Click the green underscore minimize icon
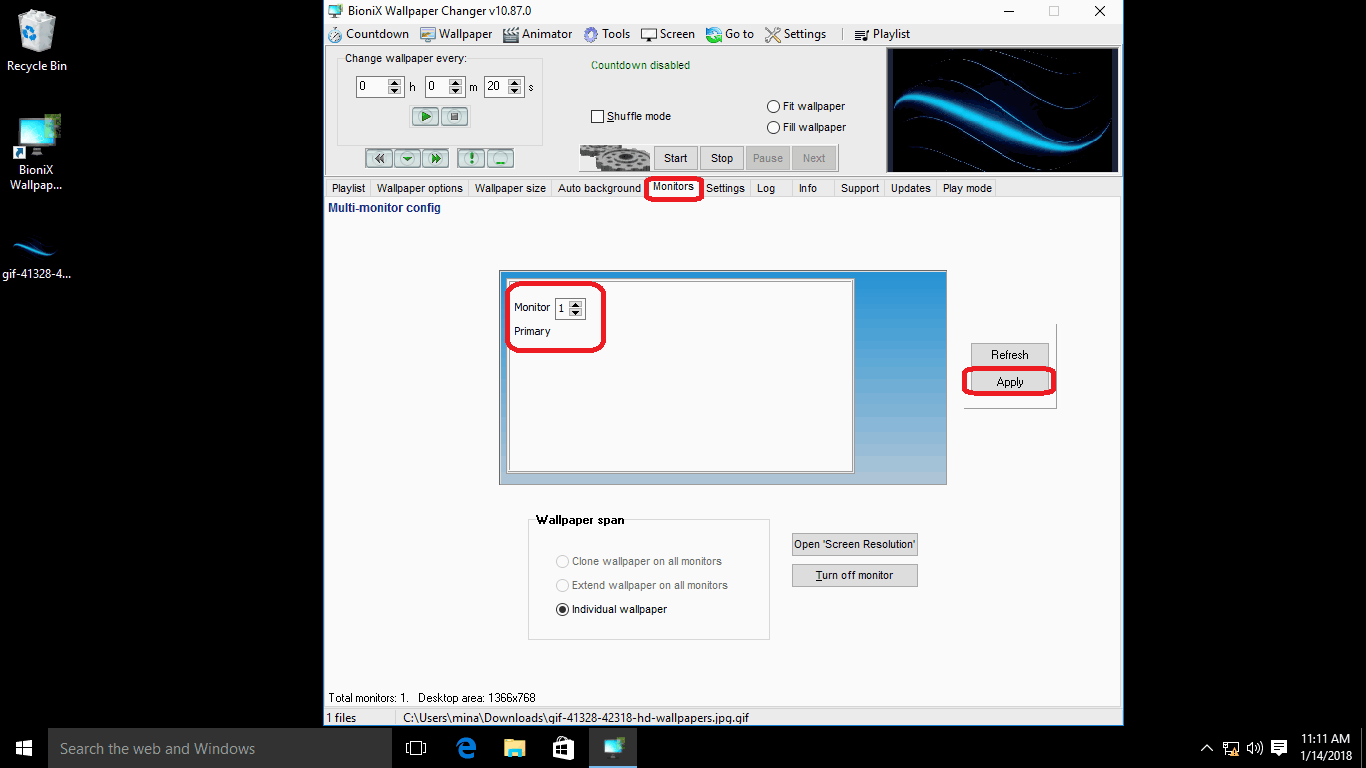This screenshot has height=768, width=1366. click(500, 158)
